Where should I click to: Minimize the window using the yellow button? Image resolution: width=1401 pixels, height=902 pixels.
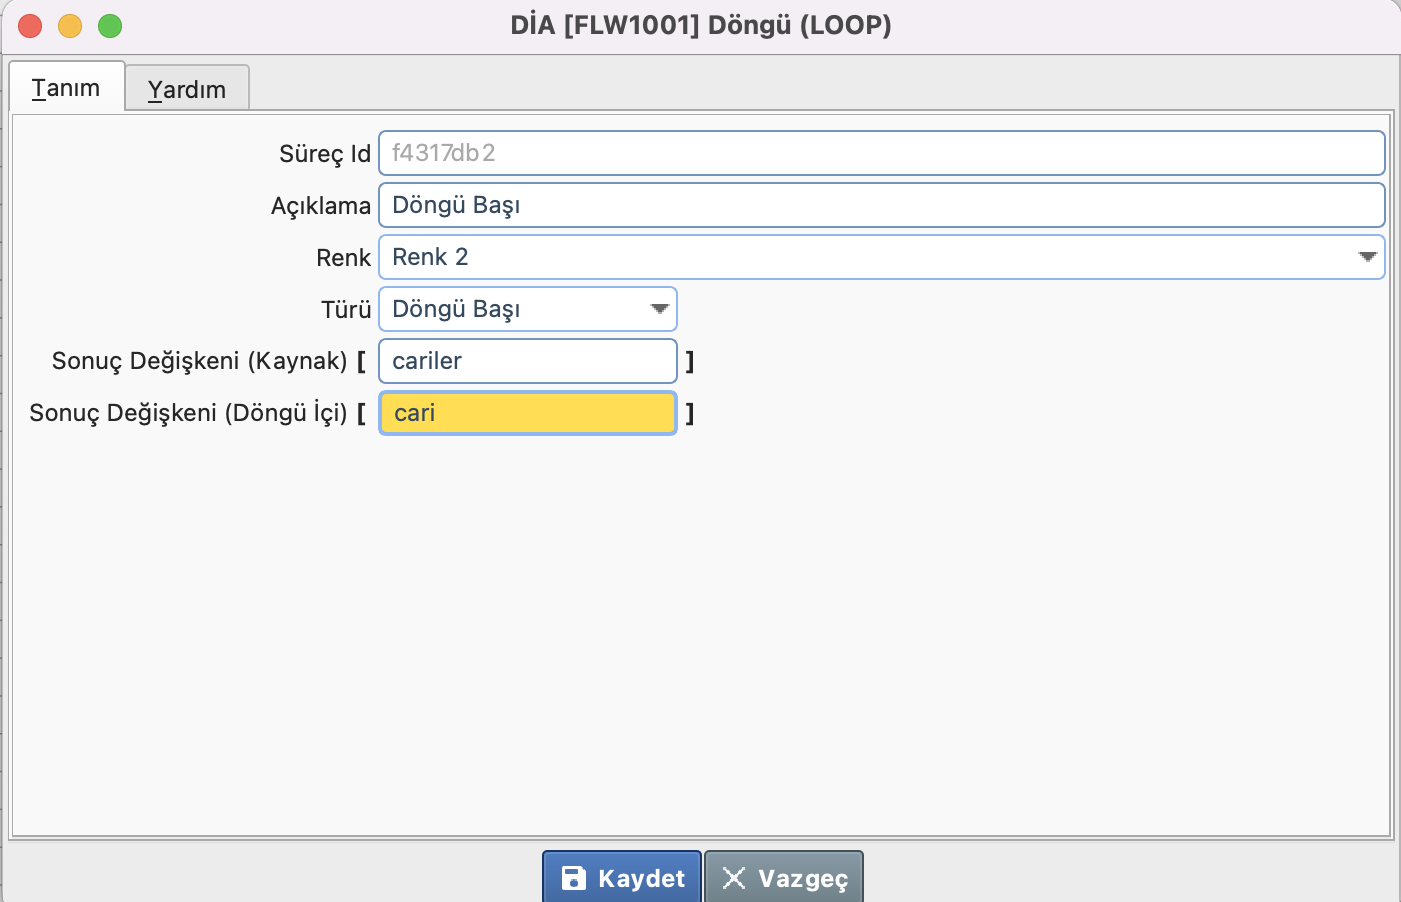[x=70, y=26]
